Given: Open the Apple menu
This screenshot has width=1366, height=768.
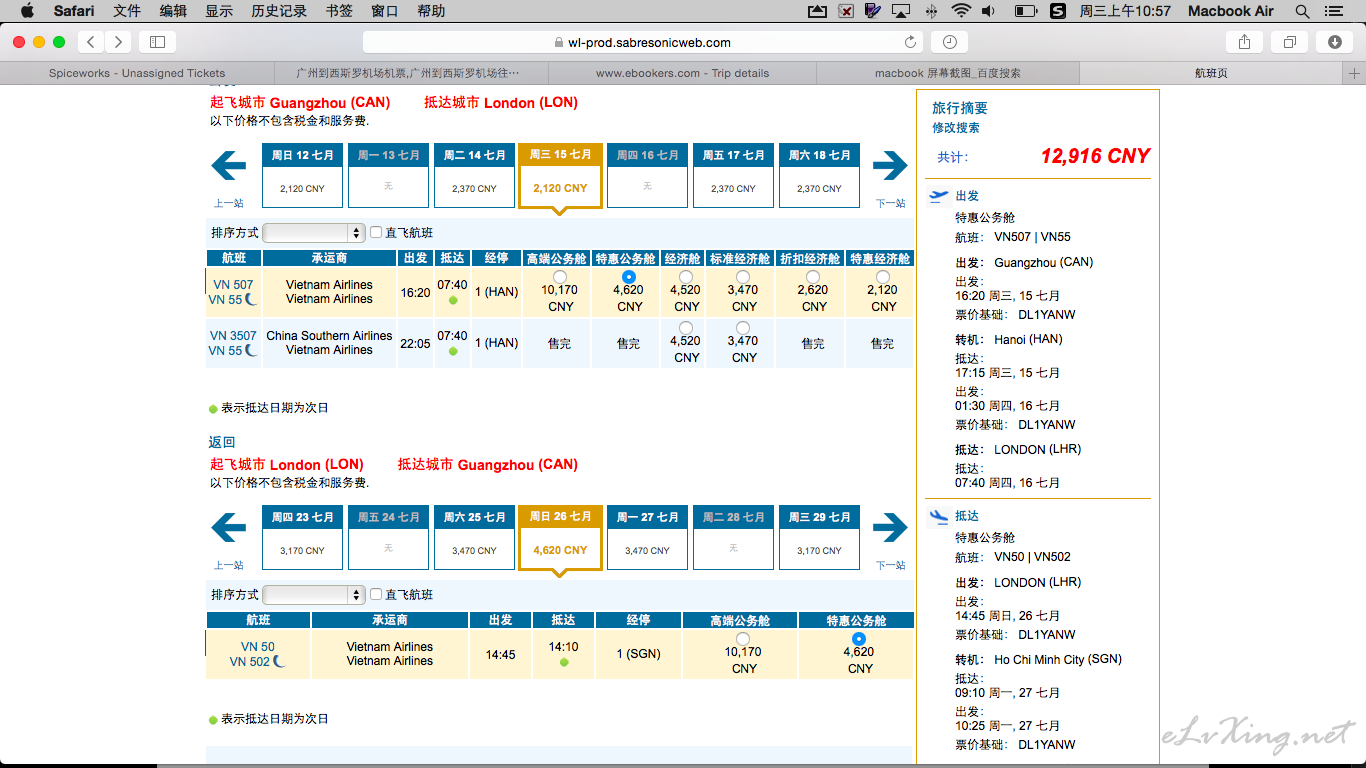Looking at the screenshot, I should click(27, 11).
